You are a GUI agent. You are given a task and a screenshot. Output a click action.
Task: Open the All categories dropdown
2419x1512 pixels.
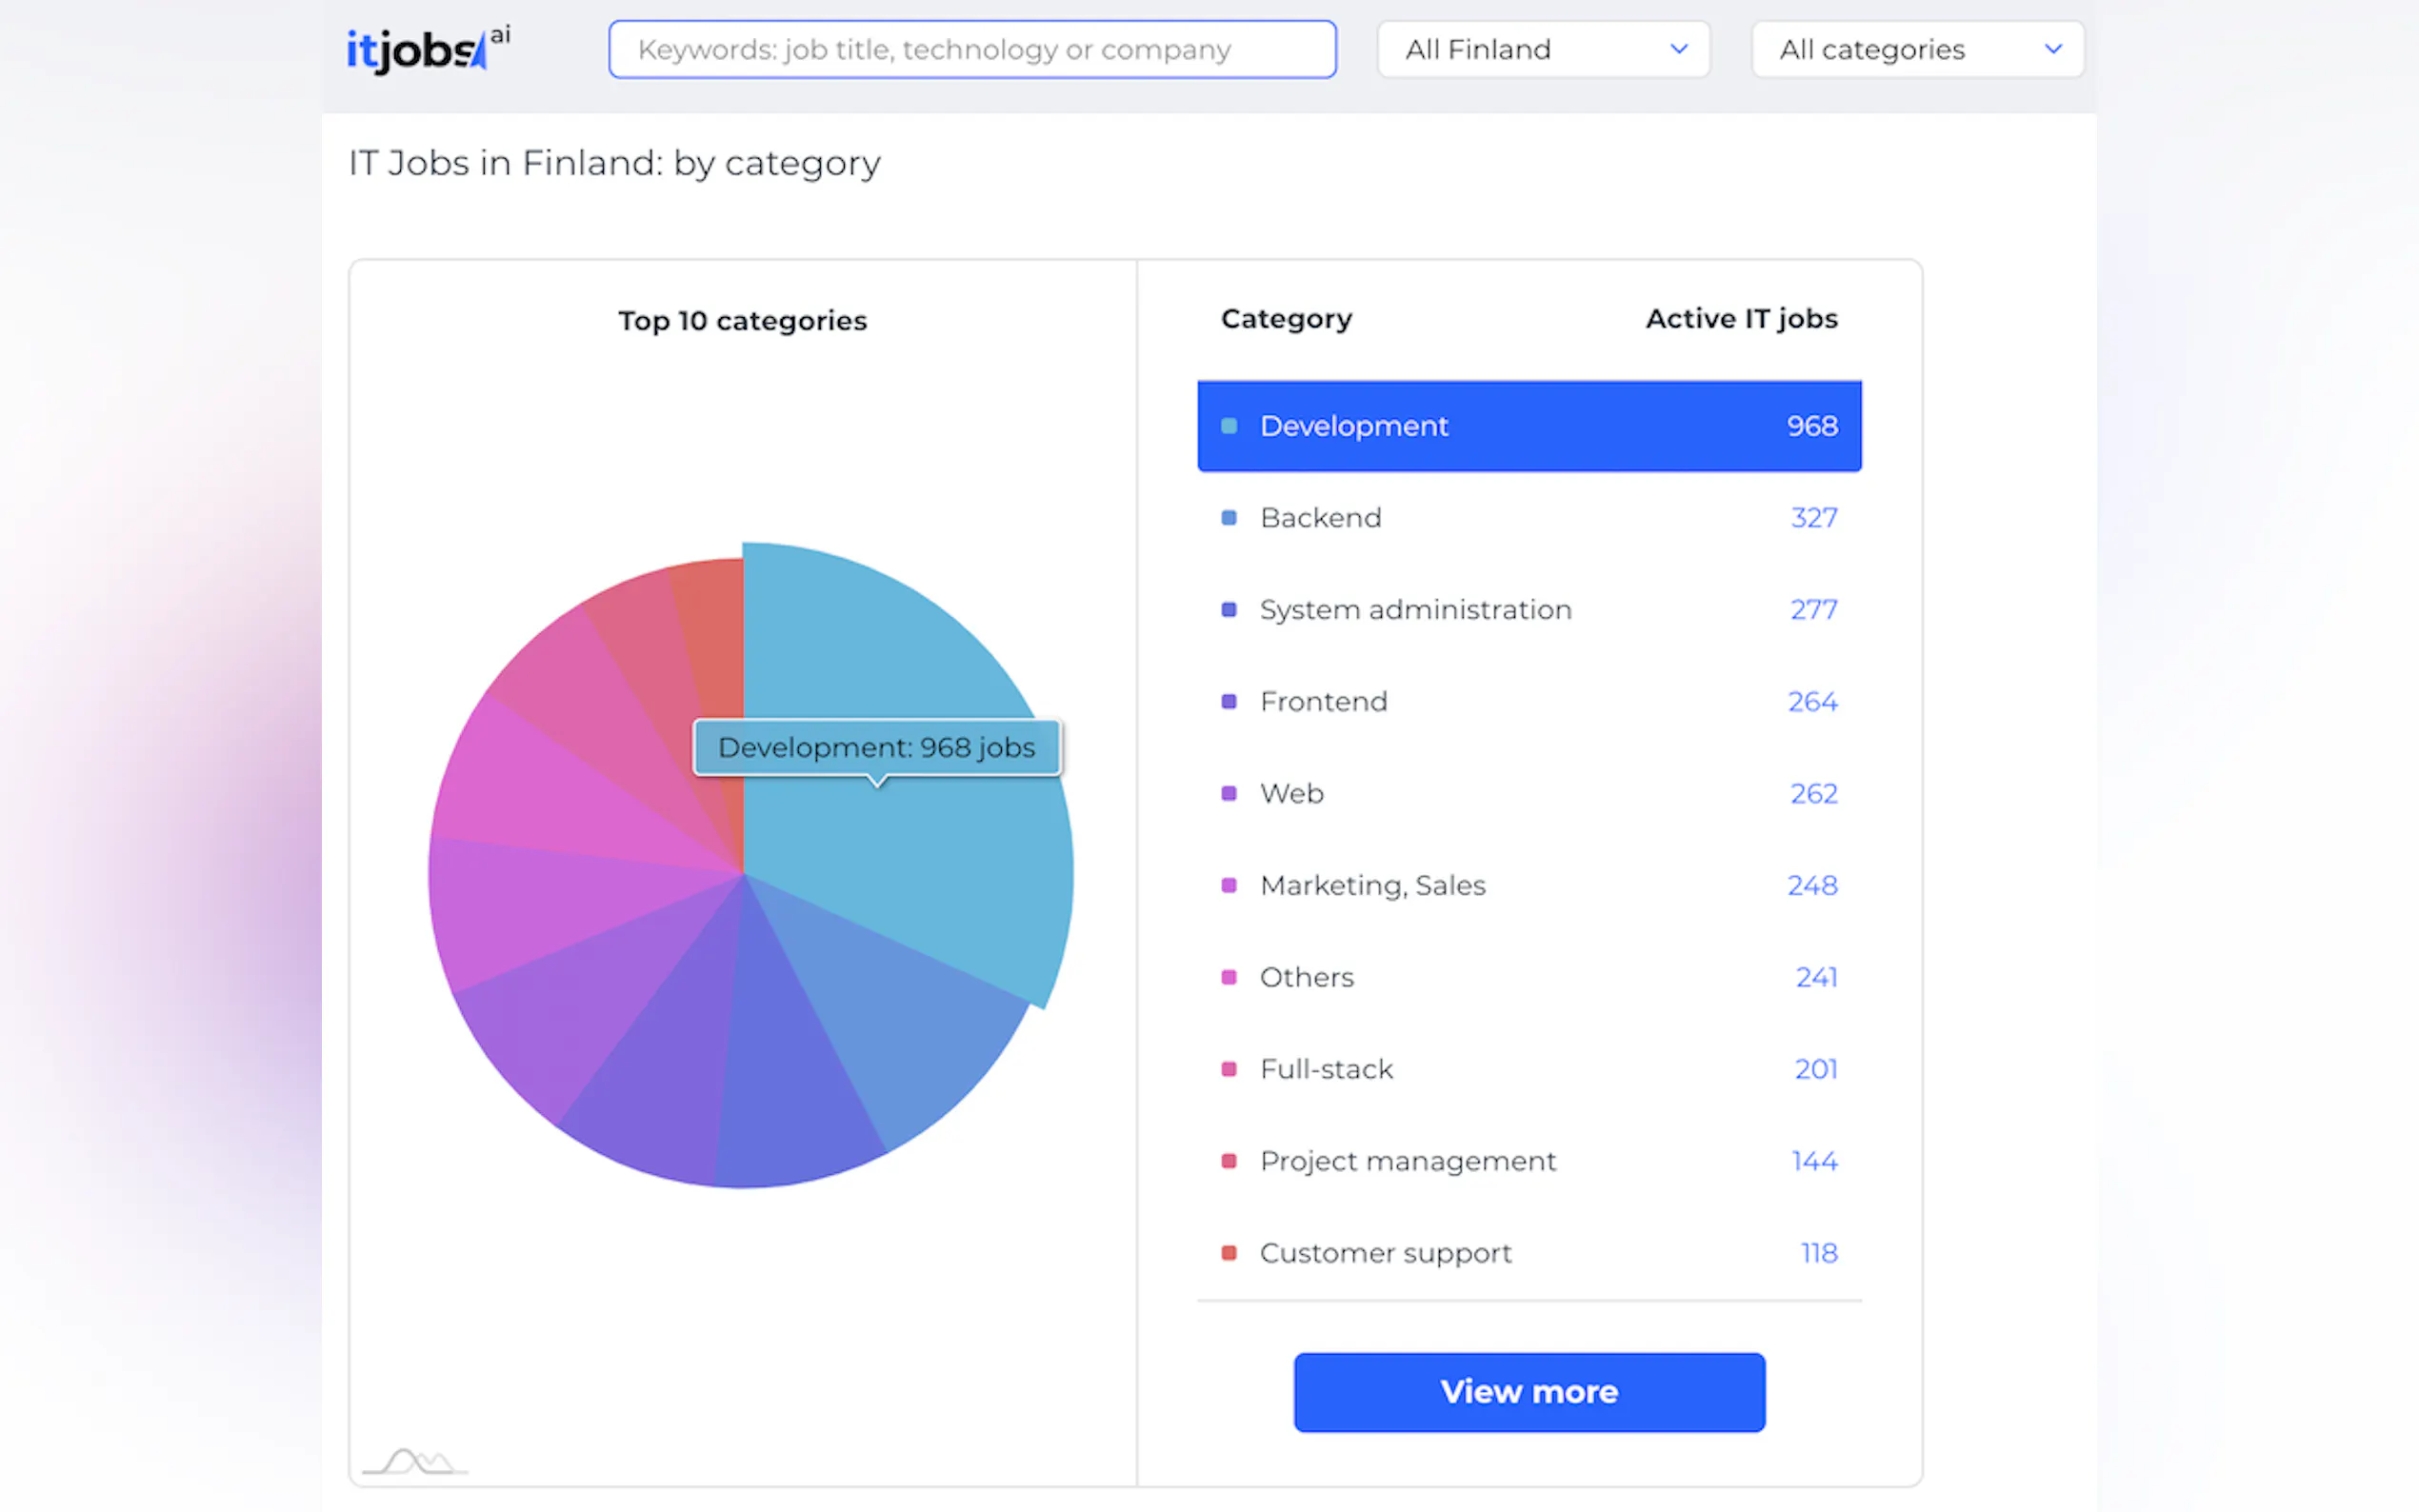(1917, 49)
